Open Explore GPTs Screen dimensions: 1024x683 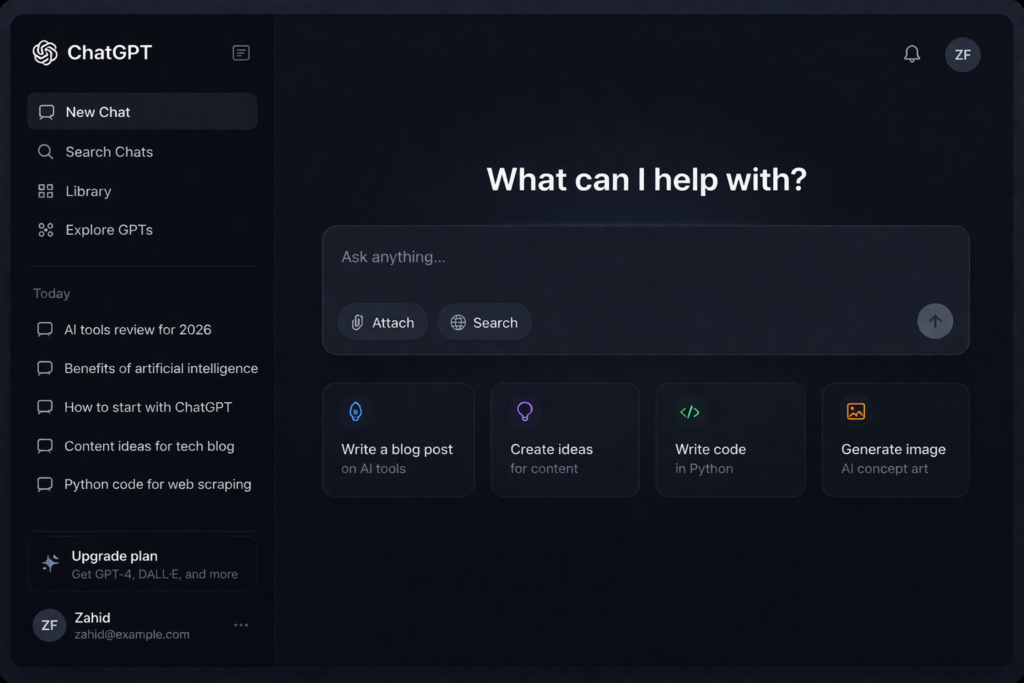109,230
